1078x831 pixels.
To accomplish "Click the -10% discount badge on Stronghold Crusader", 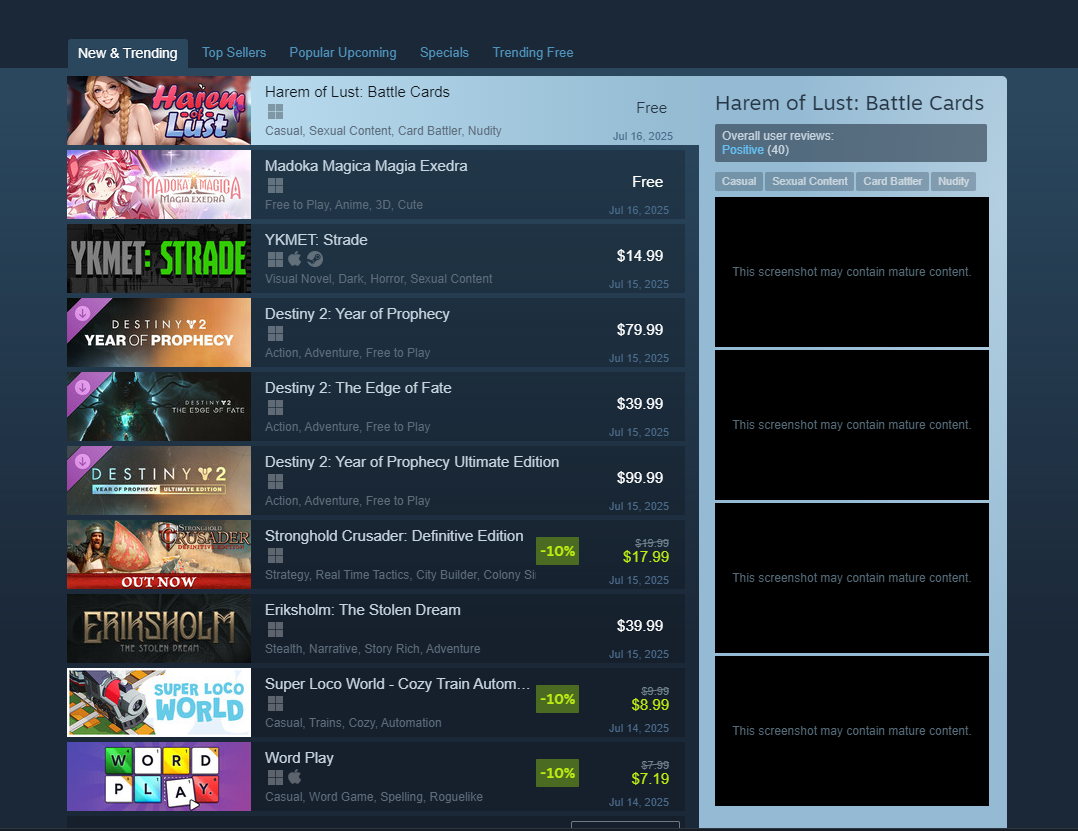I will (x=558, y=551).
